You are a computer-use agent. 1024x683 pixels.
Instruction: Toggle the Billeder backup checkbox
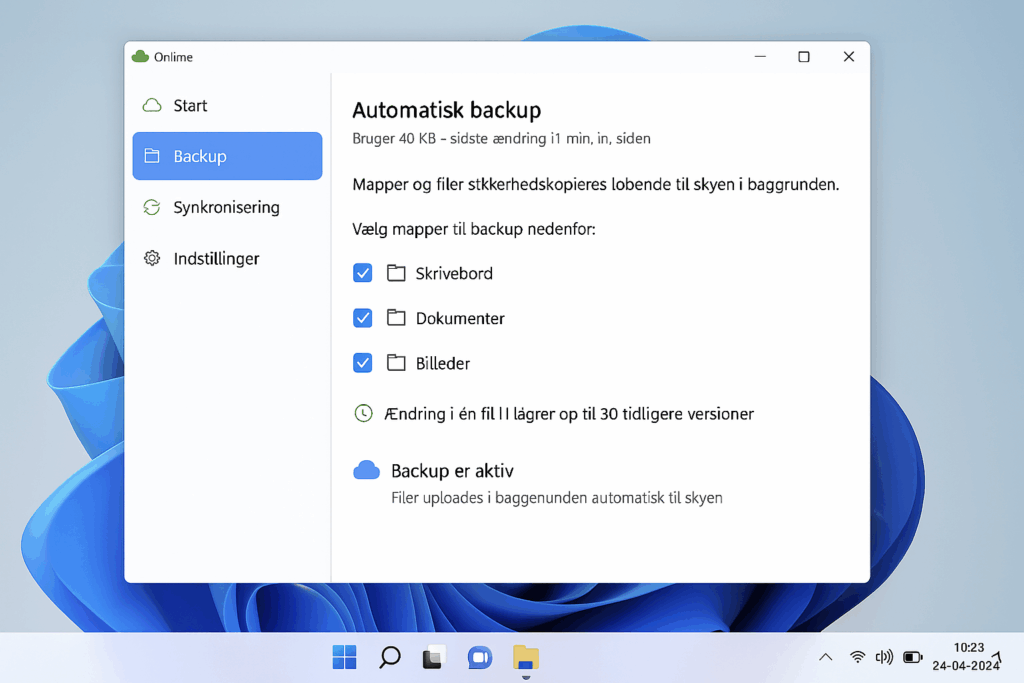362,363
